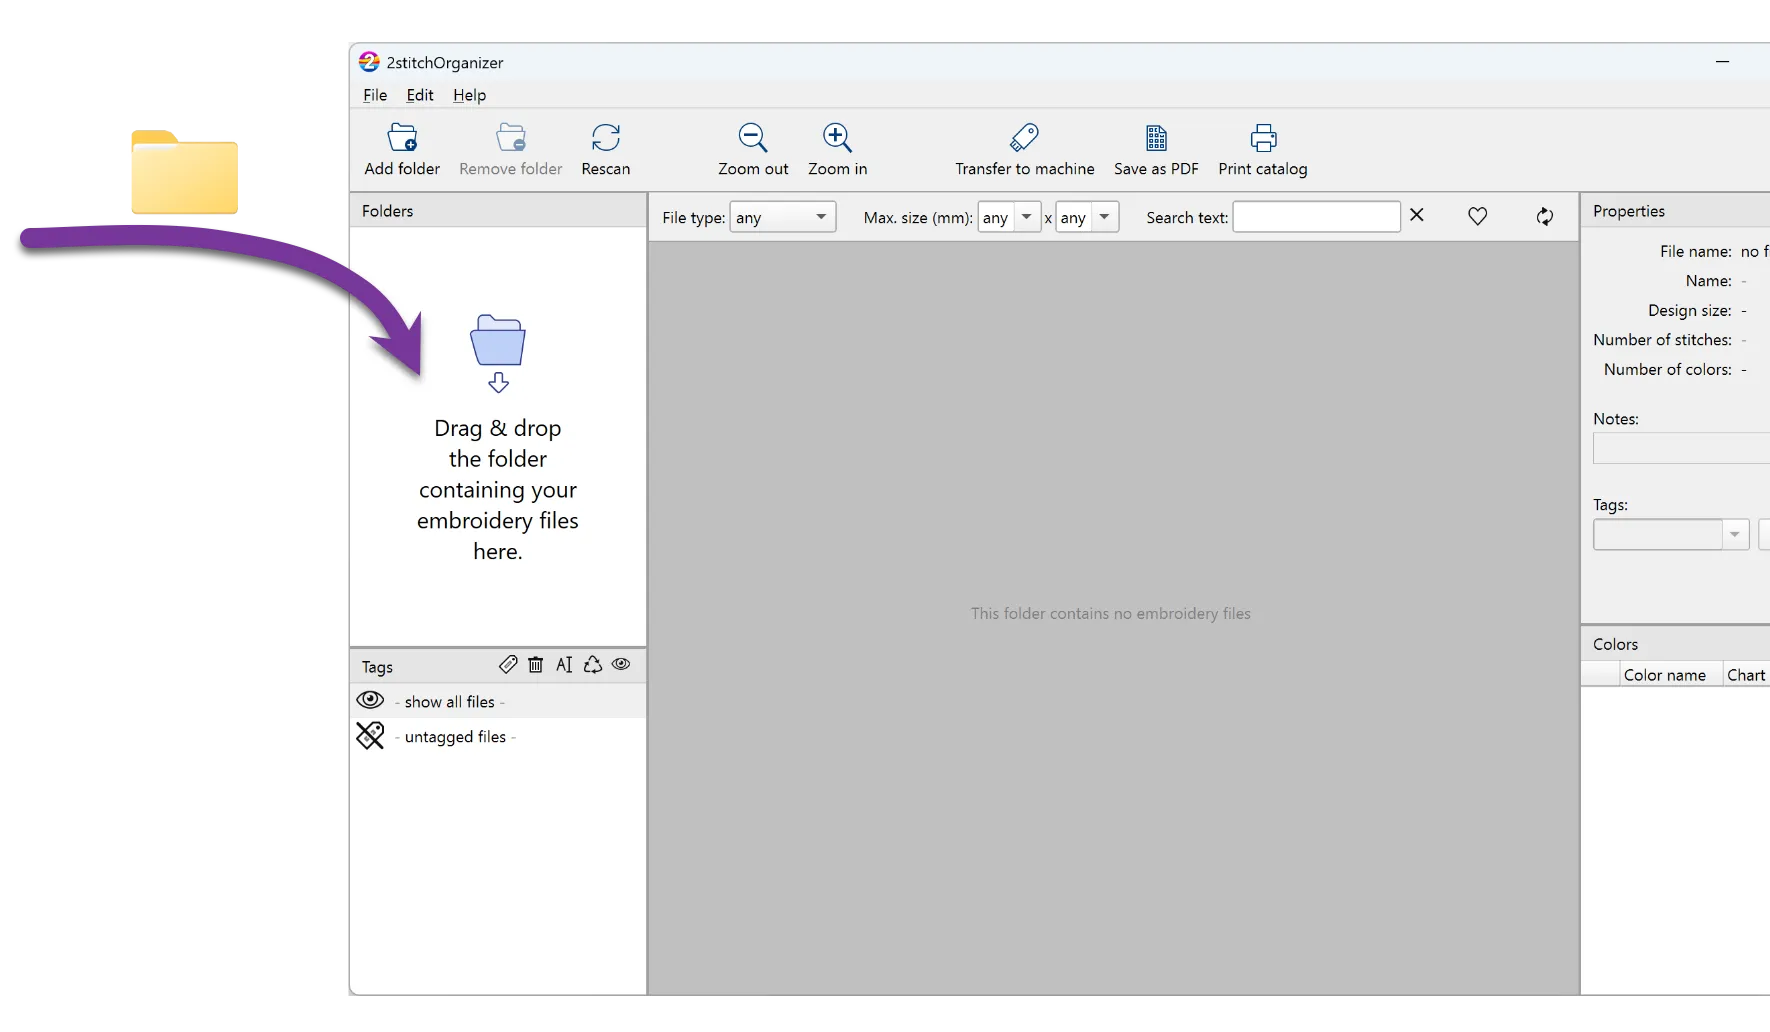Click the Add folder toolbar icon
This screenshot has height=1032, width=1770.
(x=402, y=137)
